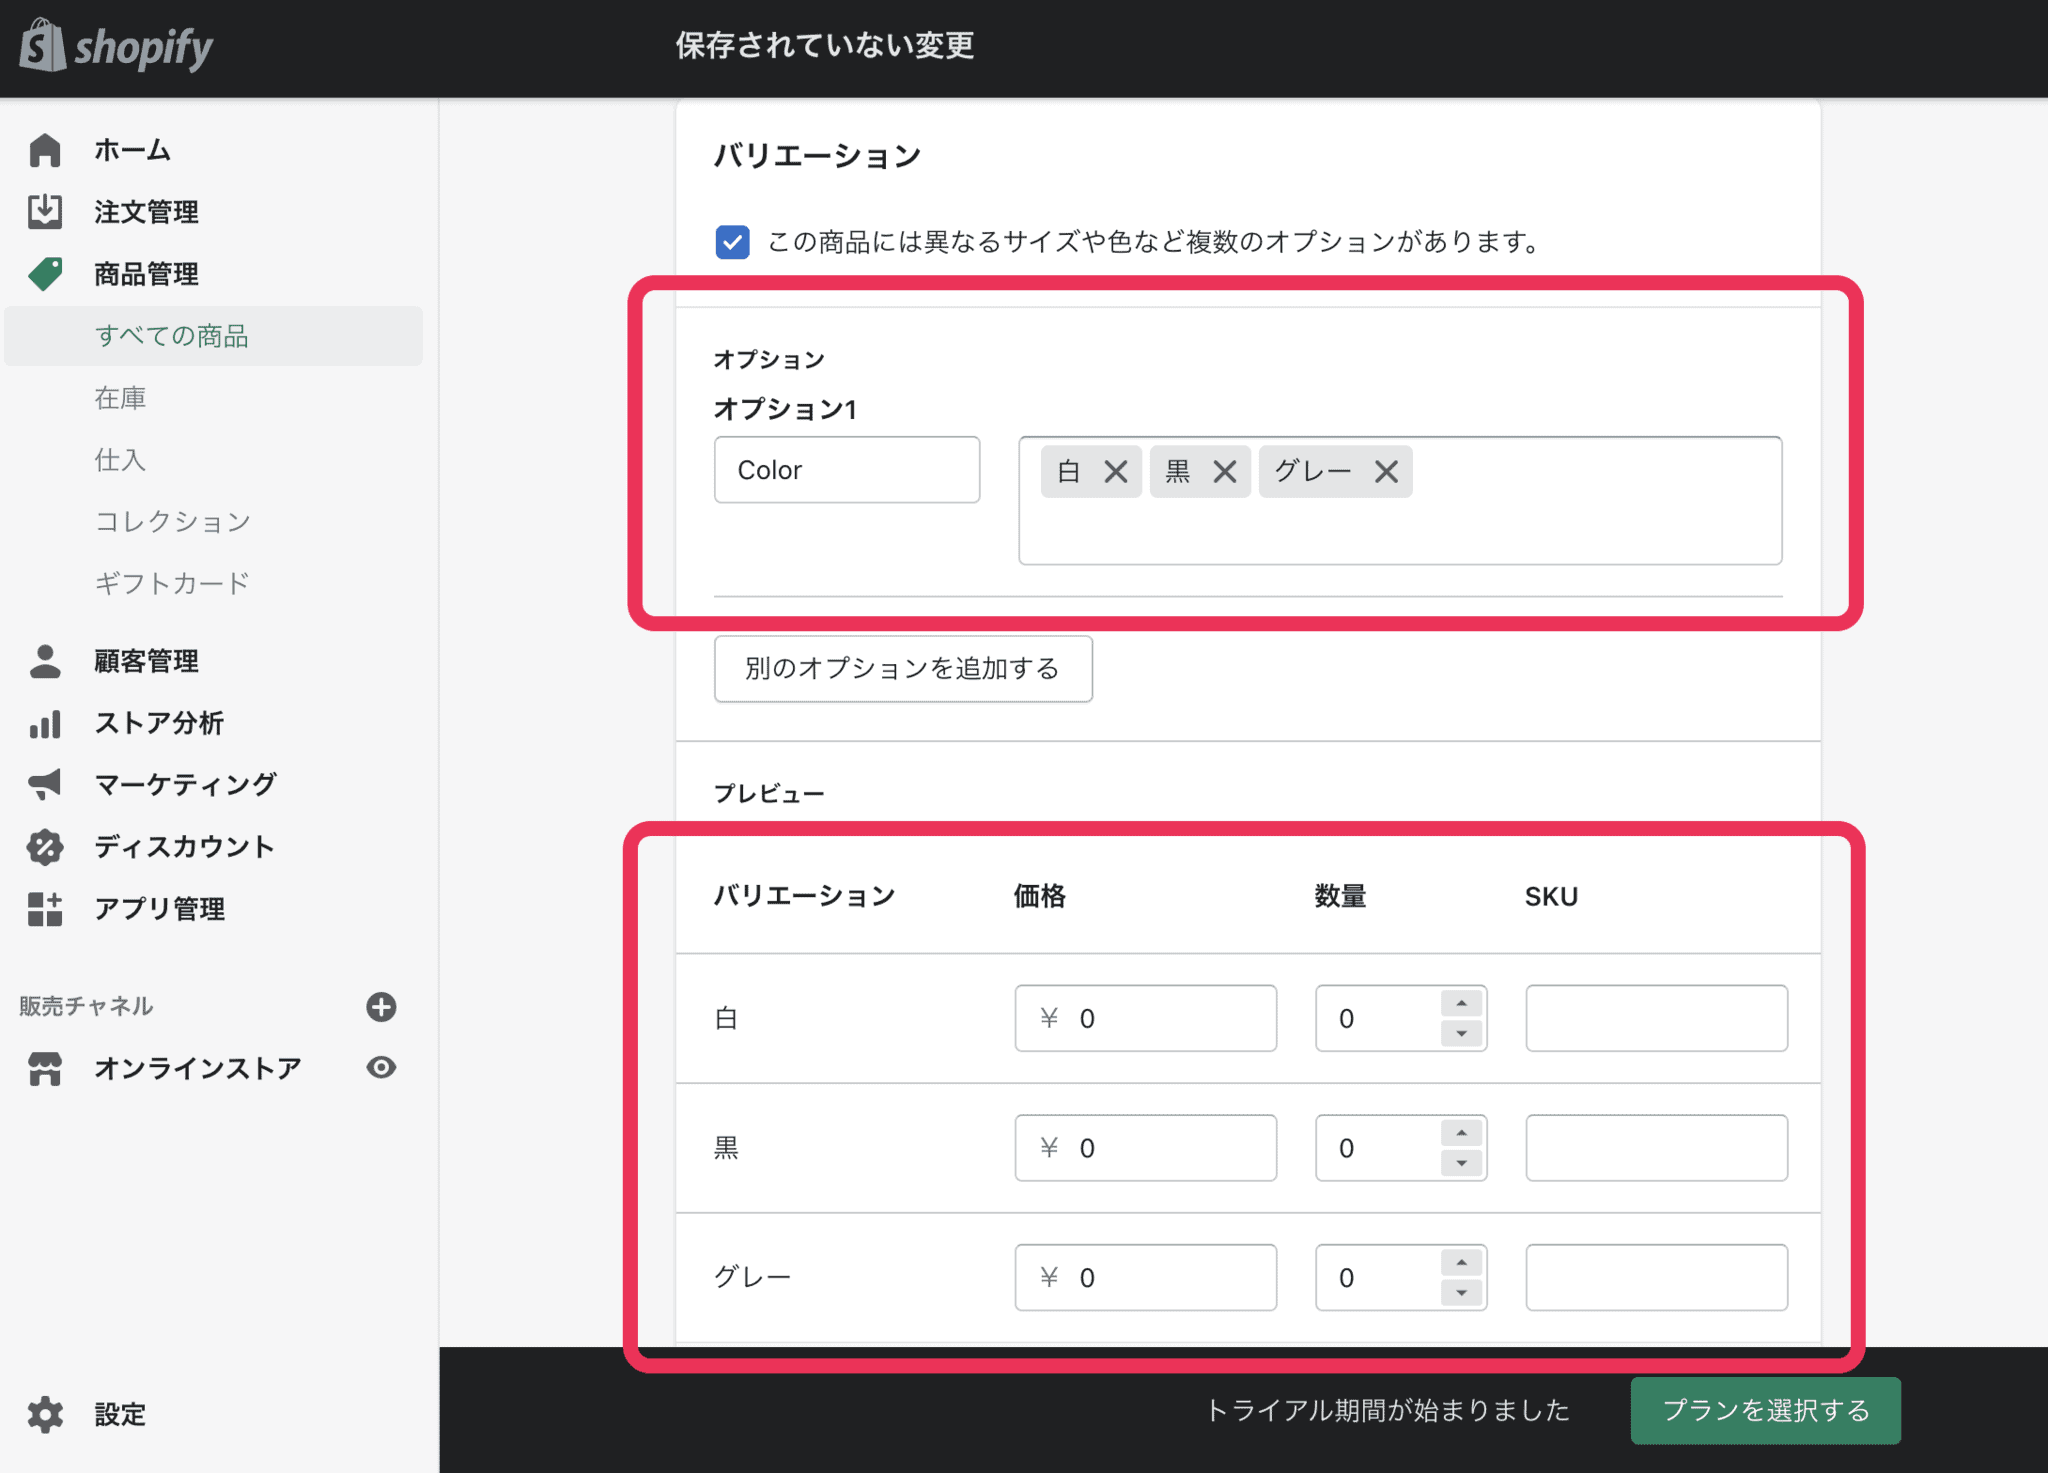Select the 商品管理 tag icon
This screenshot has height=1473, width=2048.
[44, 273]
